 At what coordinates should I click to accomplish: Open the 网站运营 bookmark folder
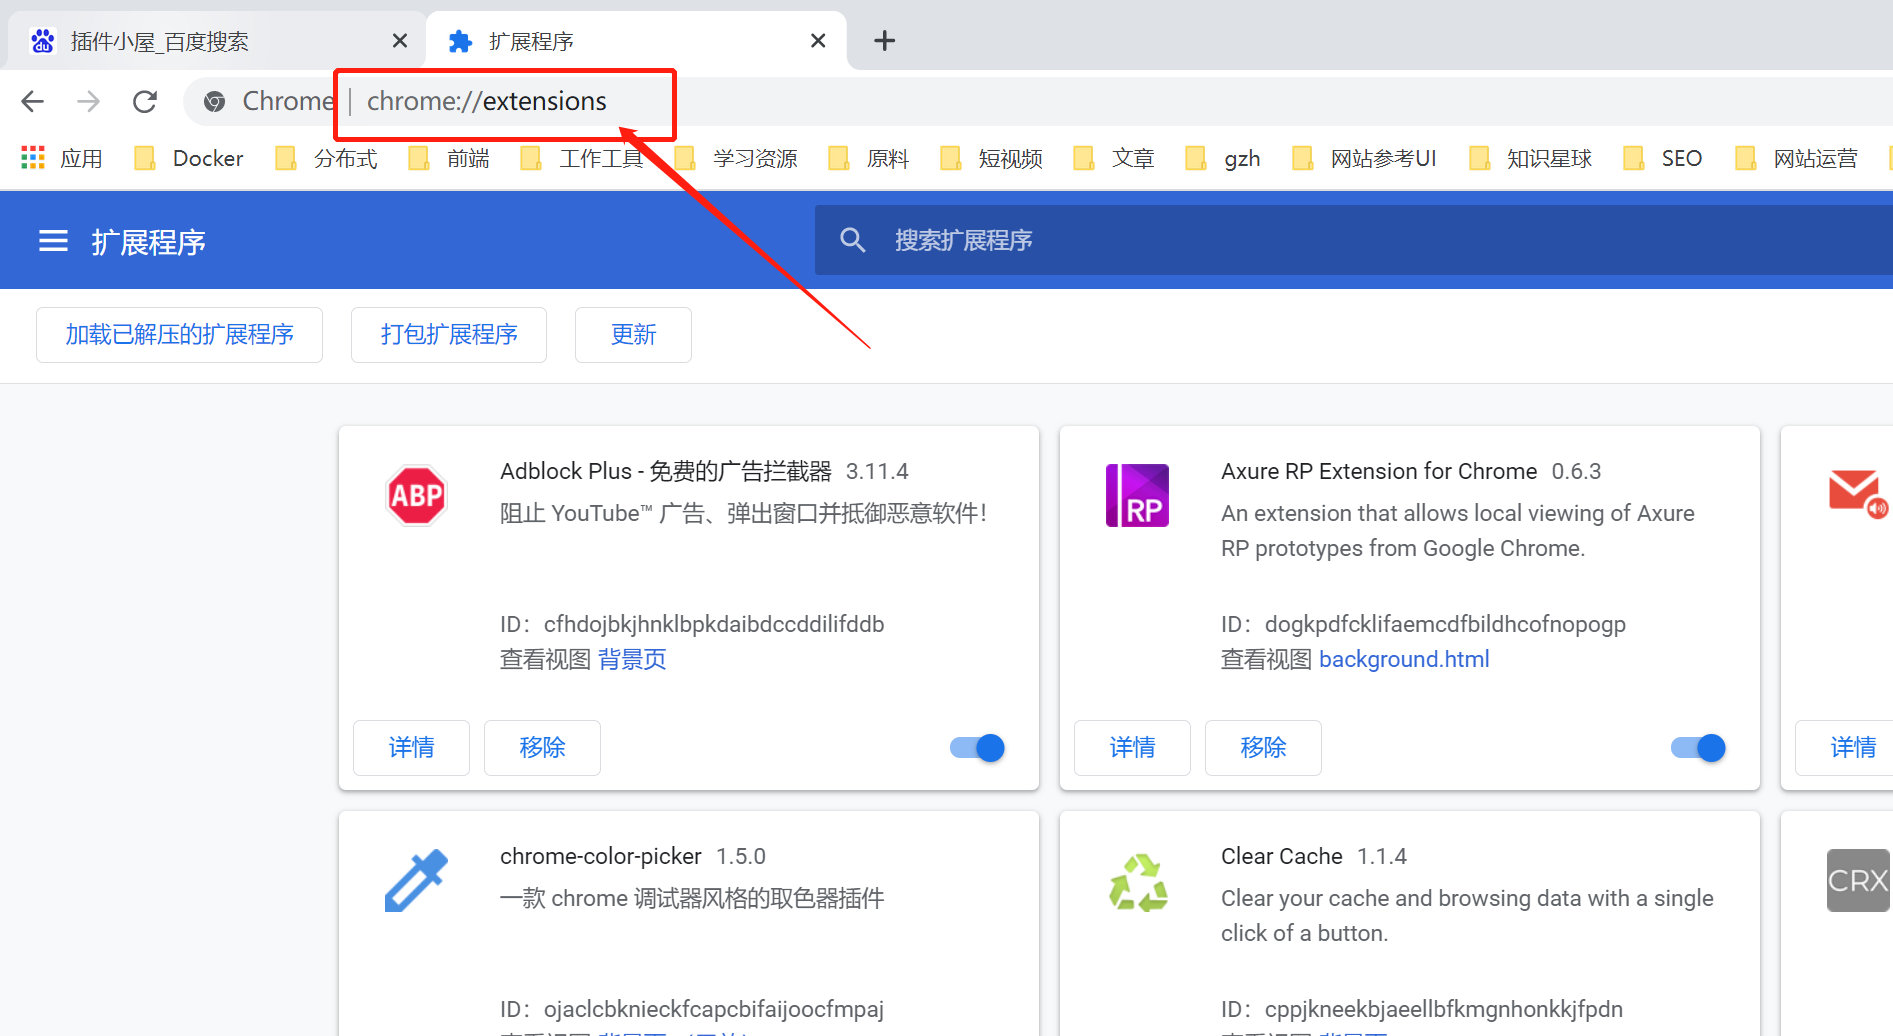tap(1796, 158)
